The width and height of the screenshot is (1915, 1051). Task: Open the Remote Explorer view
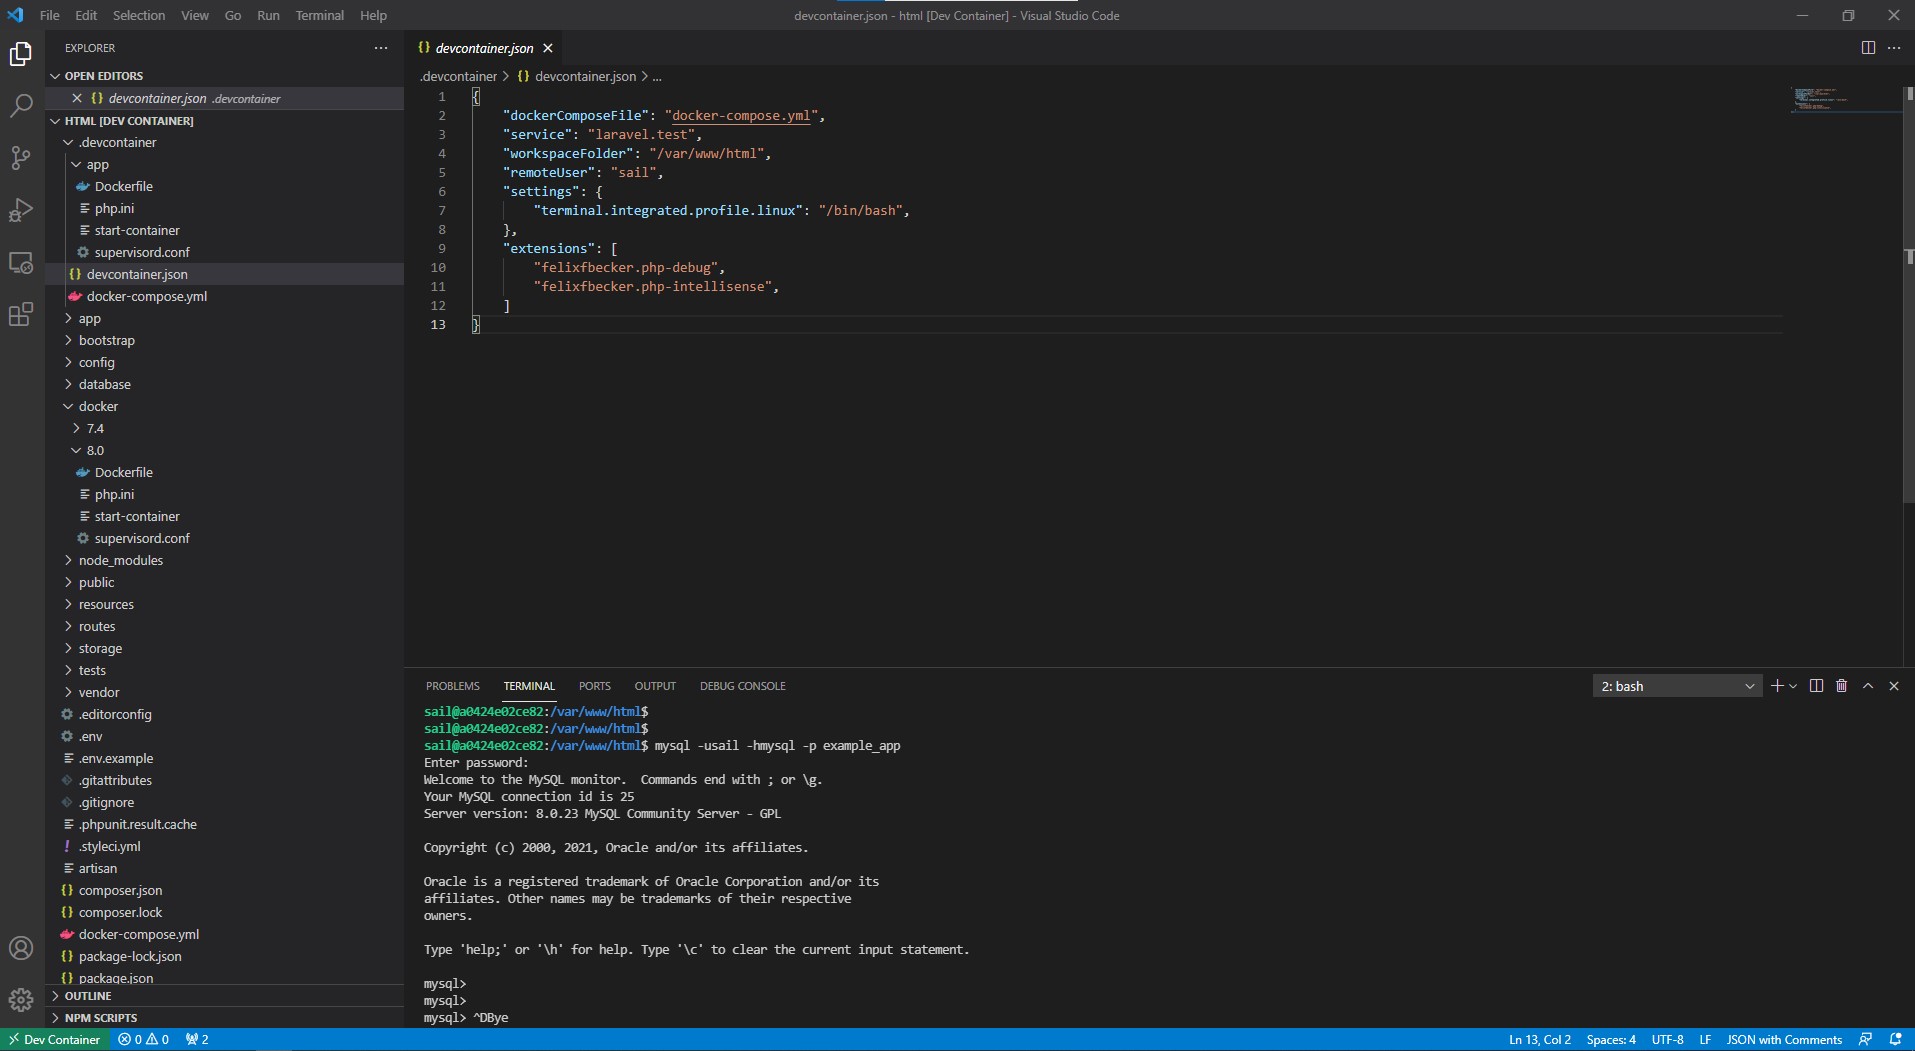pos(20,262)
